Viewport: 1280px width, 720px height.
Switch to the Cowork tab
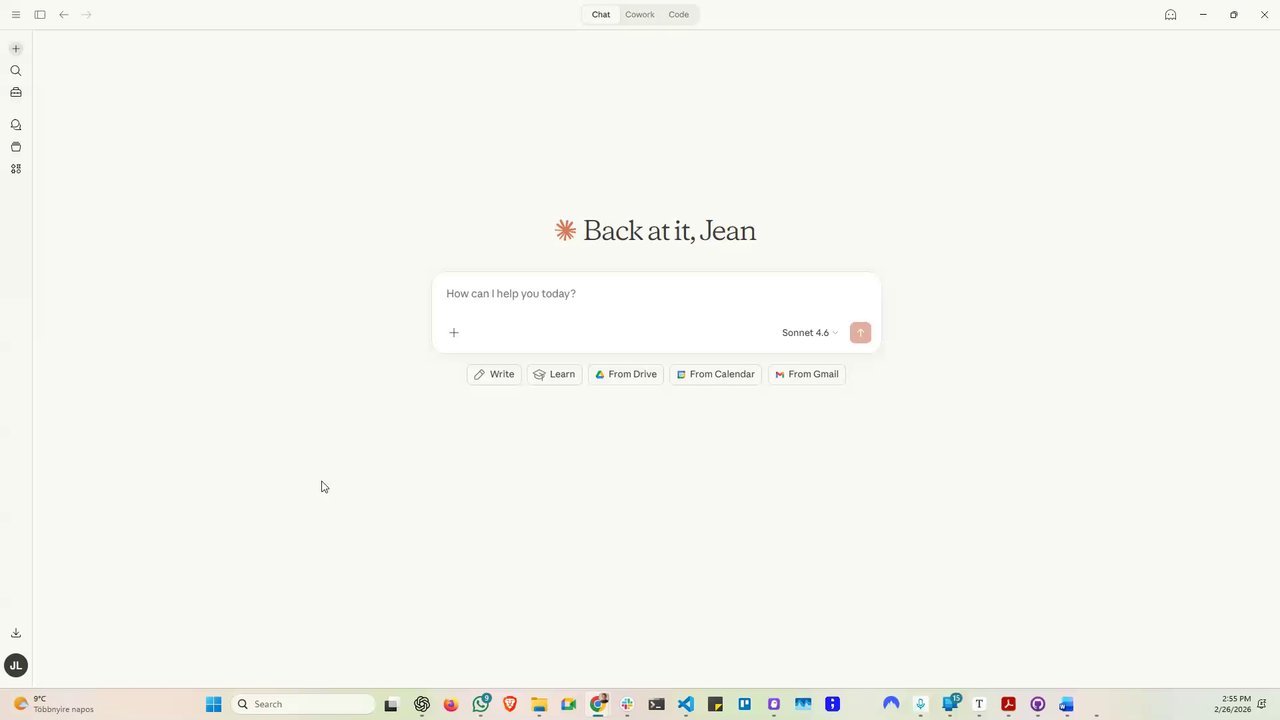pos(640,15)
